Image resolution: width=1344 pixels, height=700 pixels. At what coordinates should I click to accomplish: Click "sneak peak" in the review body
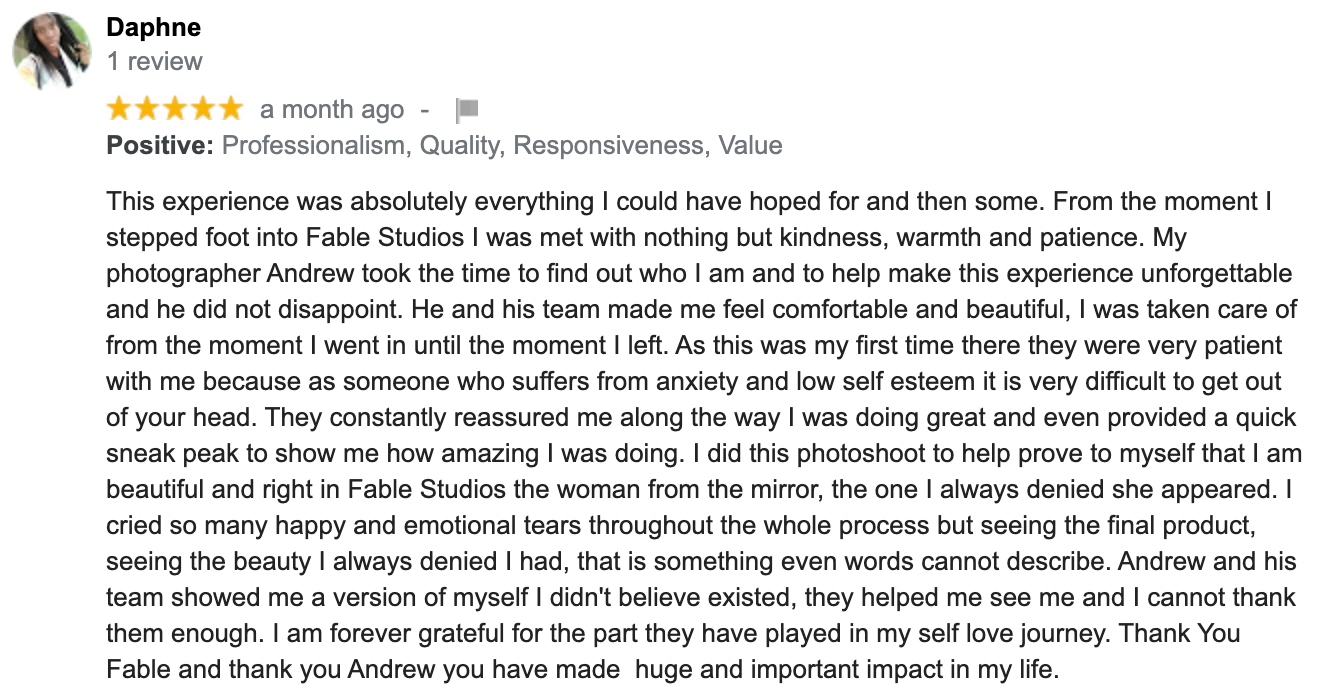click(x=173, y=453)
